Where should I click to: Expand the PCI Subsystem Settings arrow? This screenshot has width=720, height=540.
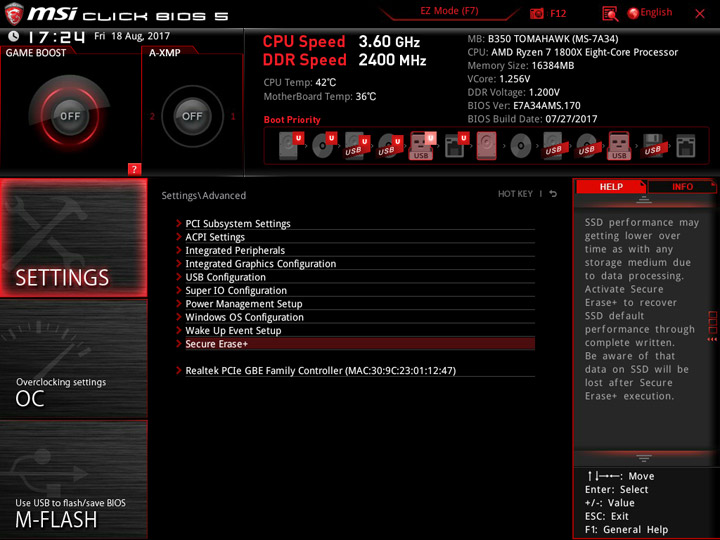(179, 223)
